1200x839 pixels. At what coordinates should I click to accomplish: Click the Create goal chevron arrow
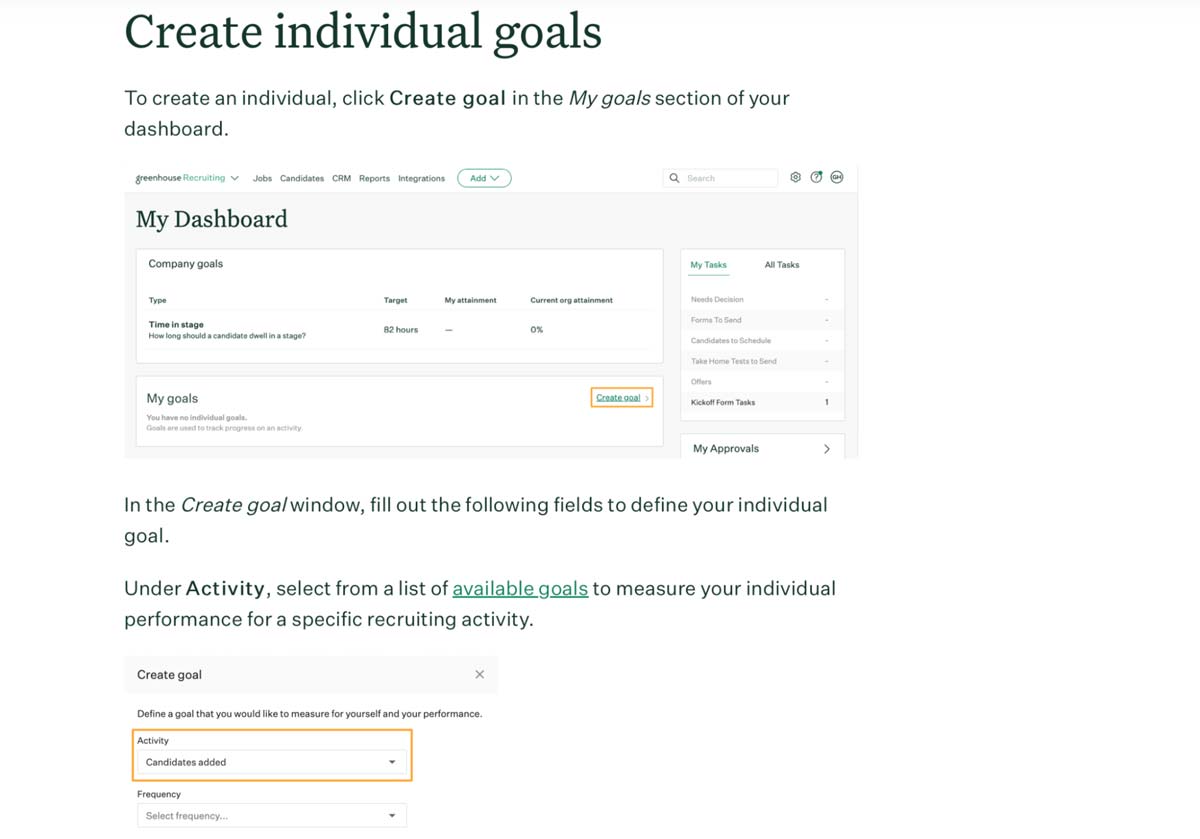pos(648,397)
